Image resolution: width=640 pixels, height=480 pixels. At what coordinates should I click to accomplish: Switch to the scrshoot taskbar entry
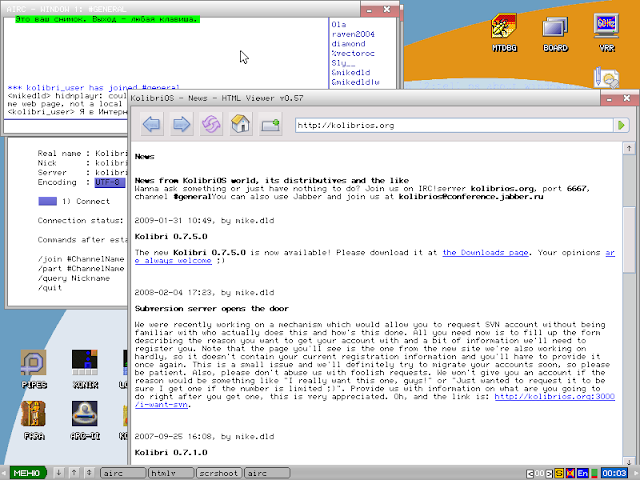coord(219,473)
